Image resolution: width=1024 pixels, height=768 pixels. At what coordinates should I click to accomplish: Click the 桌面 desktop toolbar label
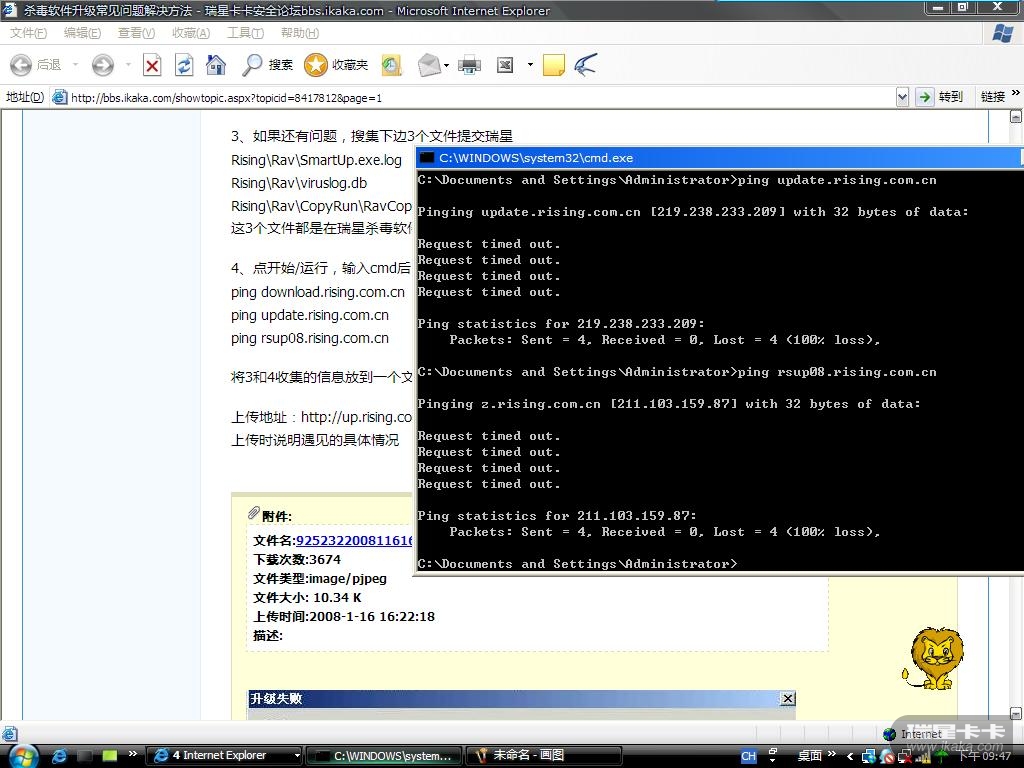tap(810, 756)
